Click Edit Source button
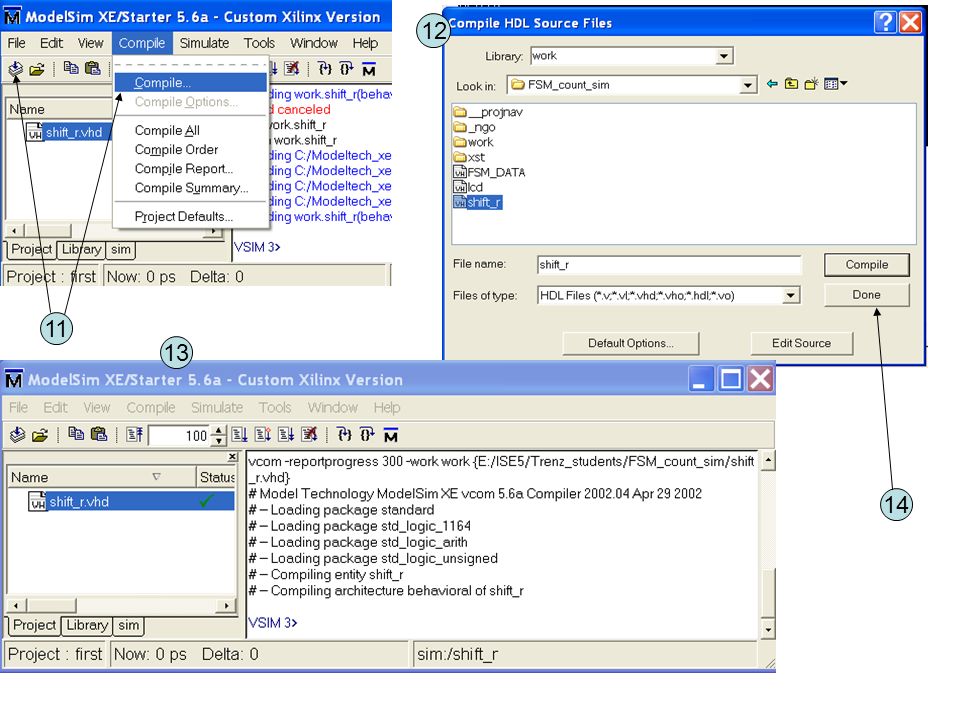Screen dimensions: 960x720 click(801, 343)
